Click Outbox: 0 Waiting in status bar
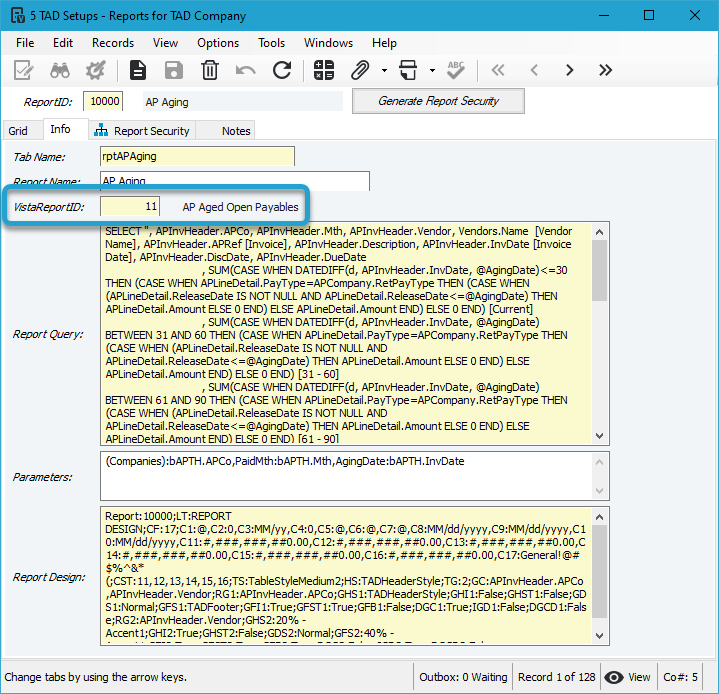The image size is (719, 694). click(x=463, y=677)
